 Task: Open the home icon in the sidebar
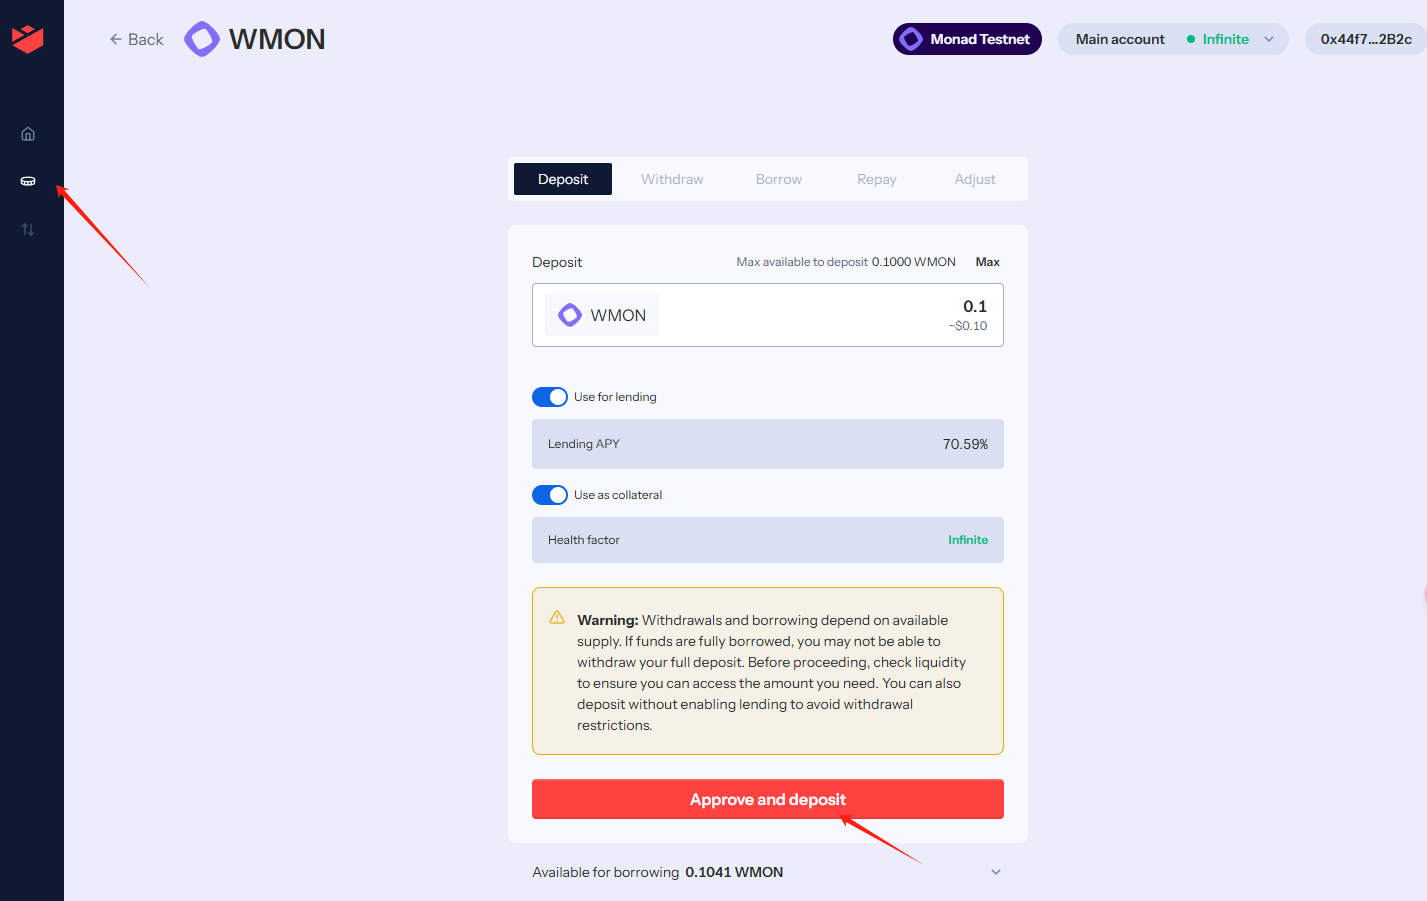click(x=28, y=134)
